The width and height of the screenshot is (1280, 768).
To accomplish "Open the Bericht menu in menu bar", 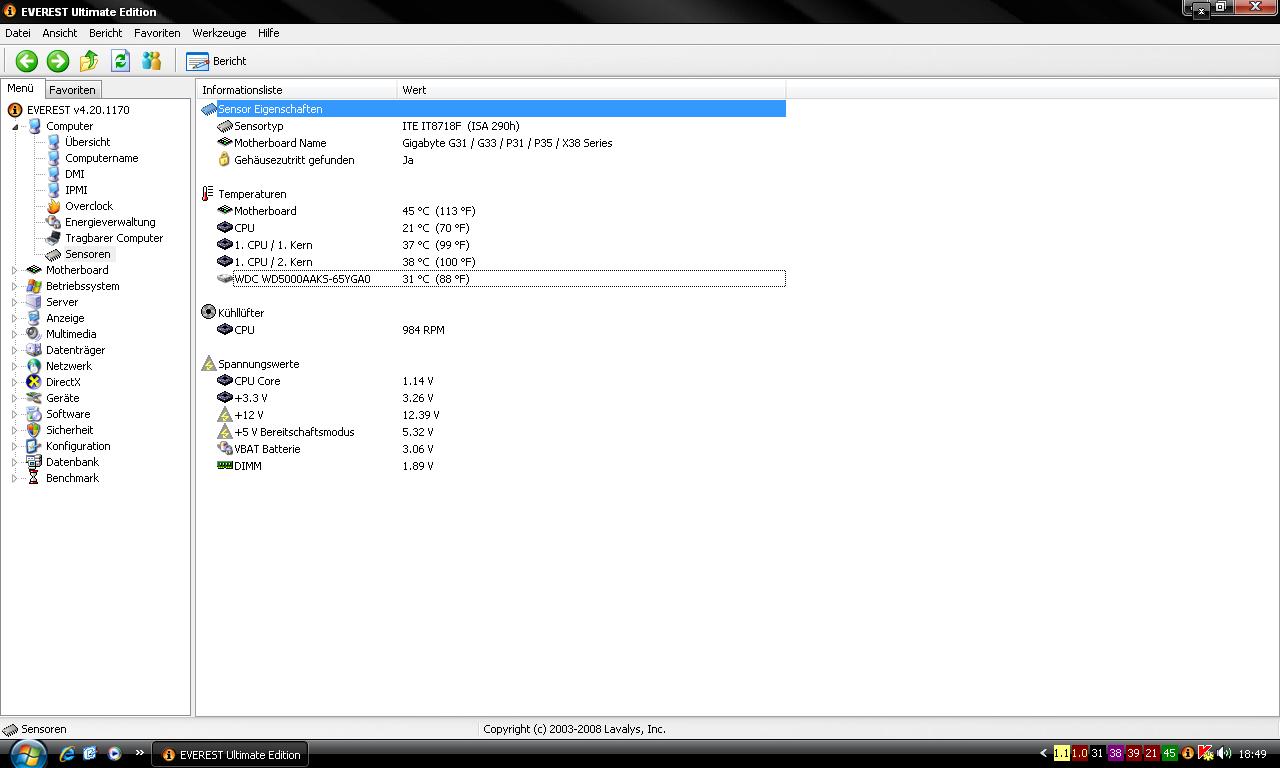I will coord(105,33).
